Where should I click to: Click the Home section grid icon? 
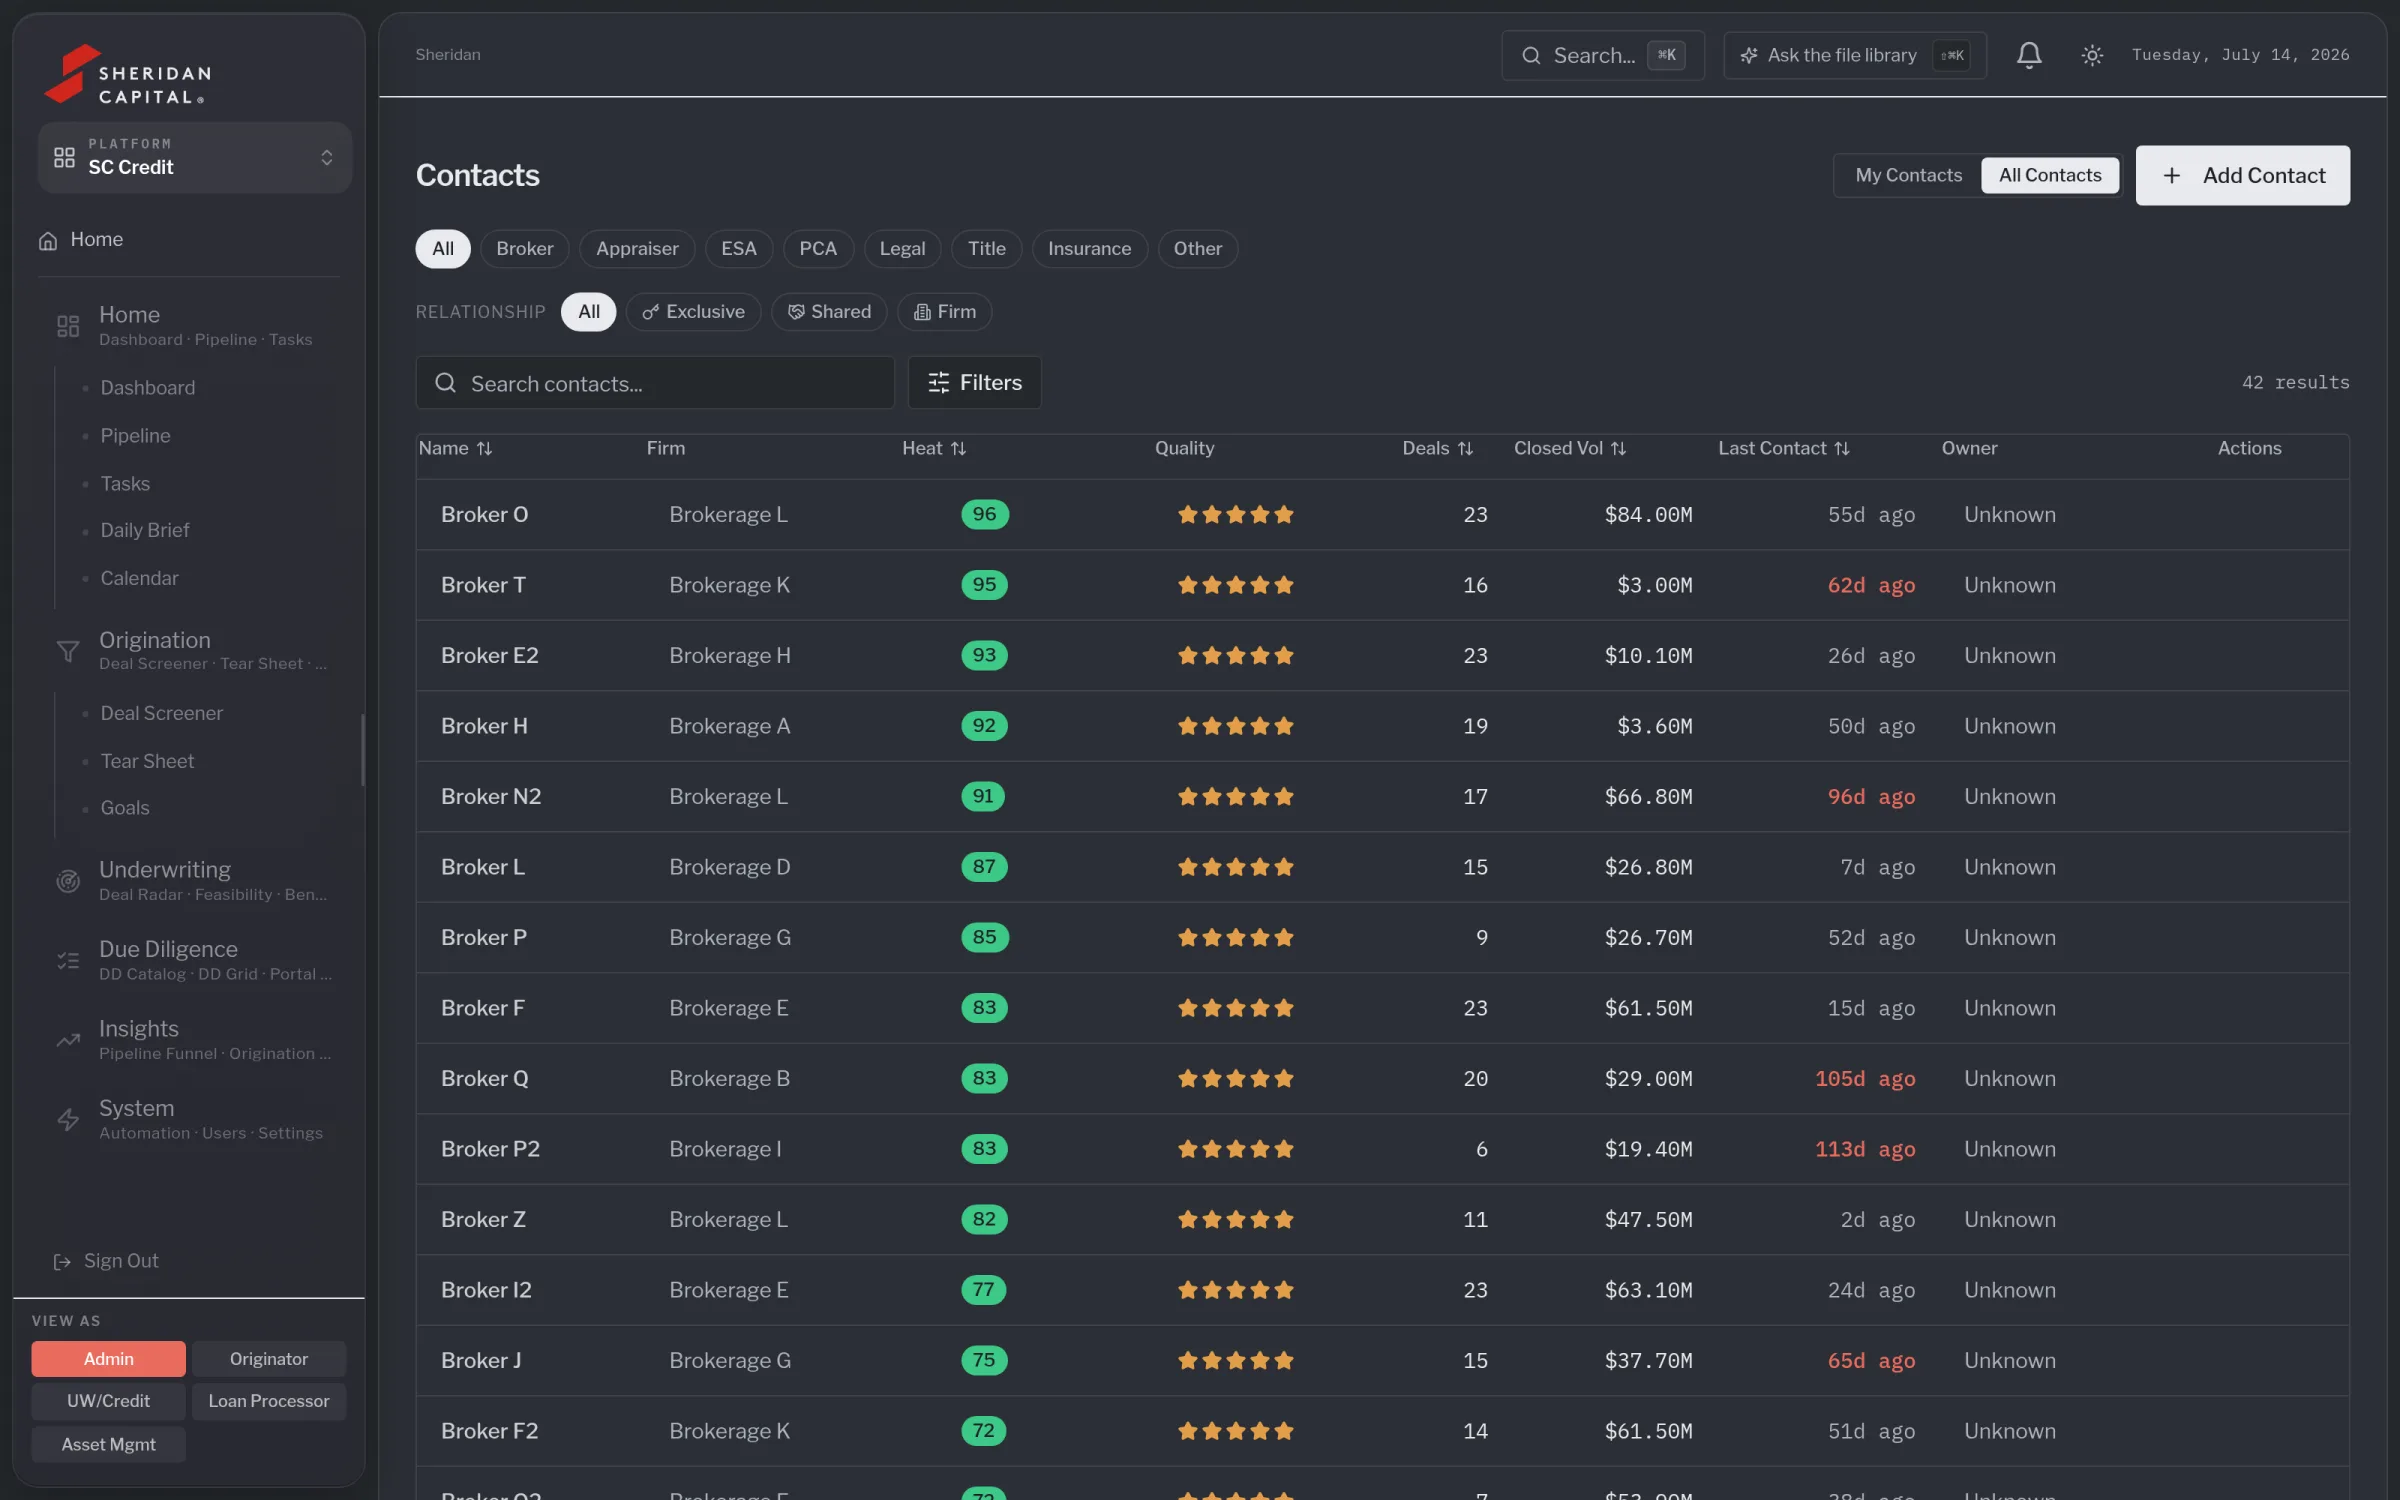point(68,326)
